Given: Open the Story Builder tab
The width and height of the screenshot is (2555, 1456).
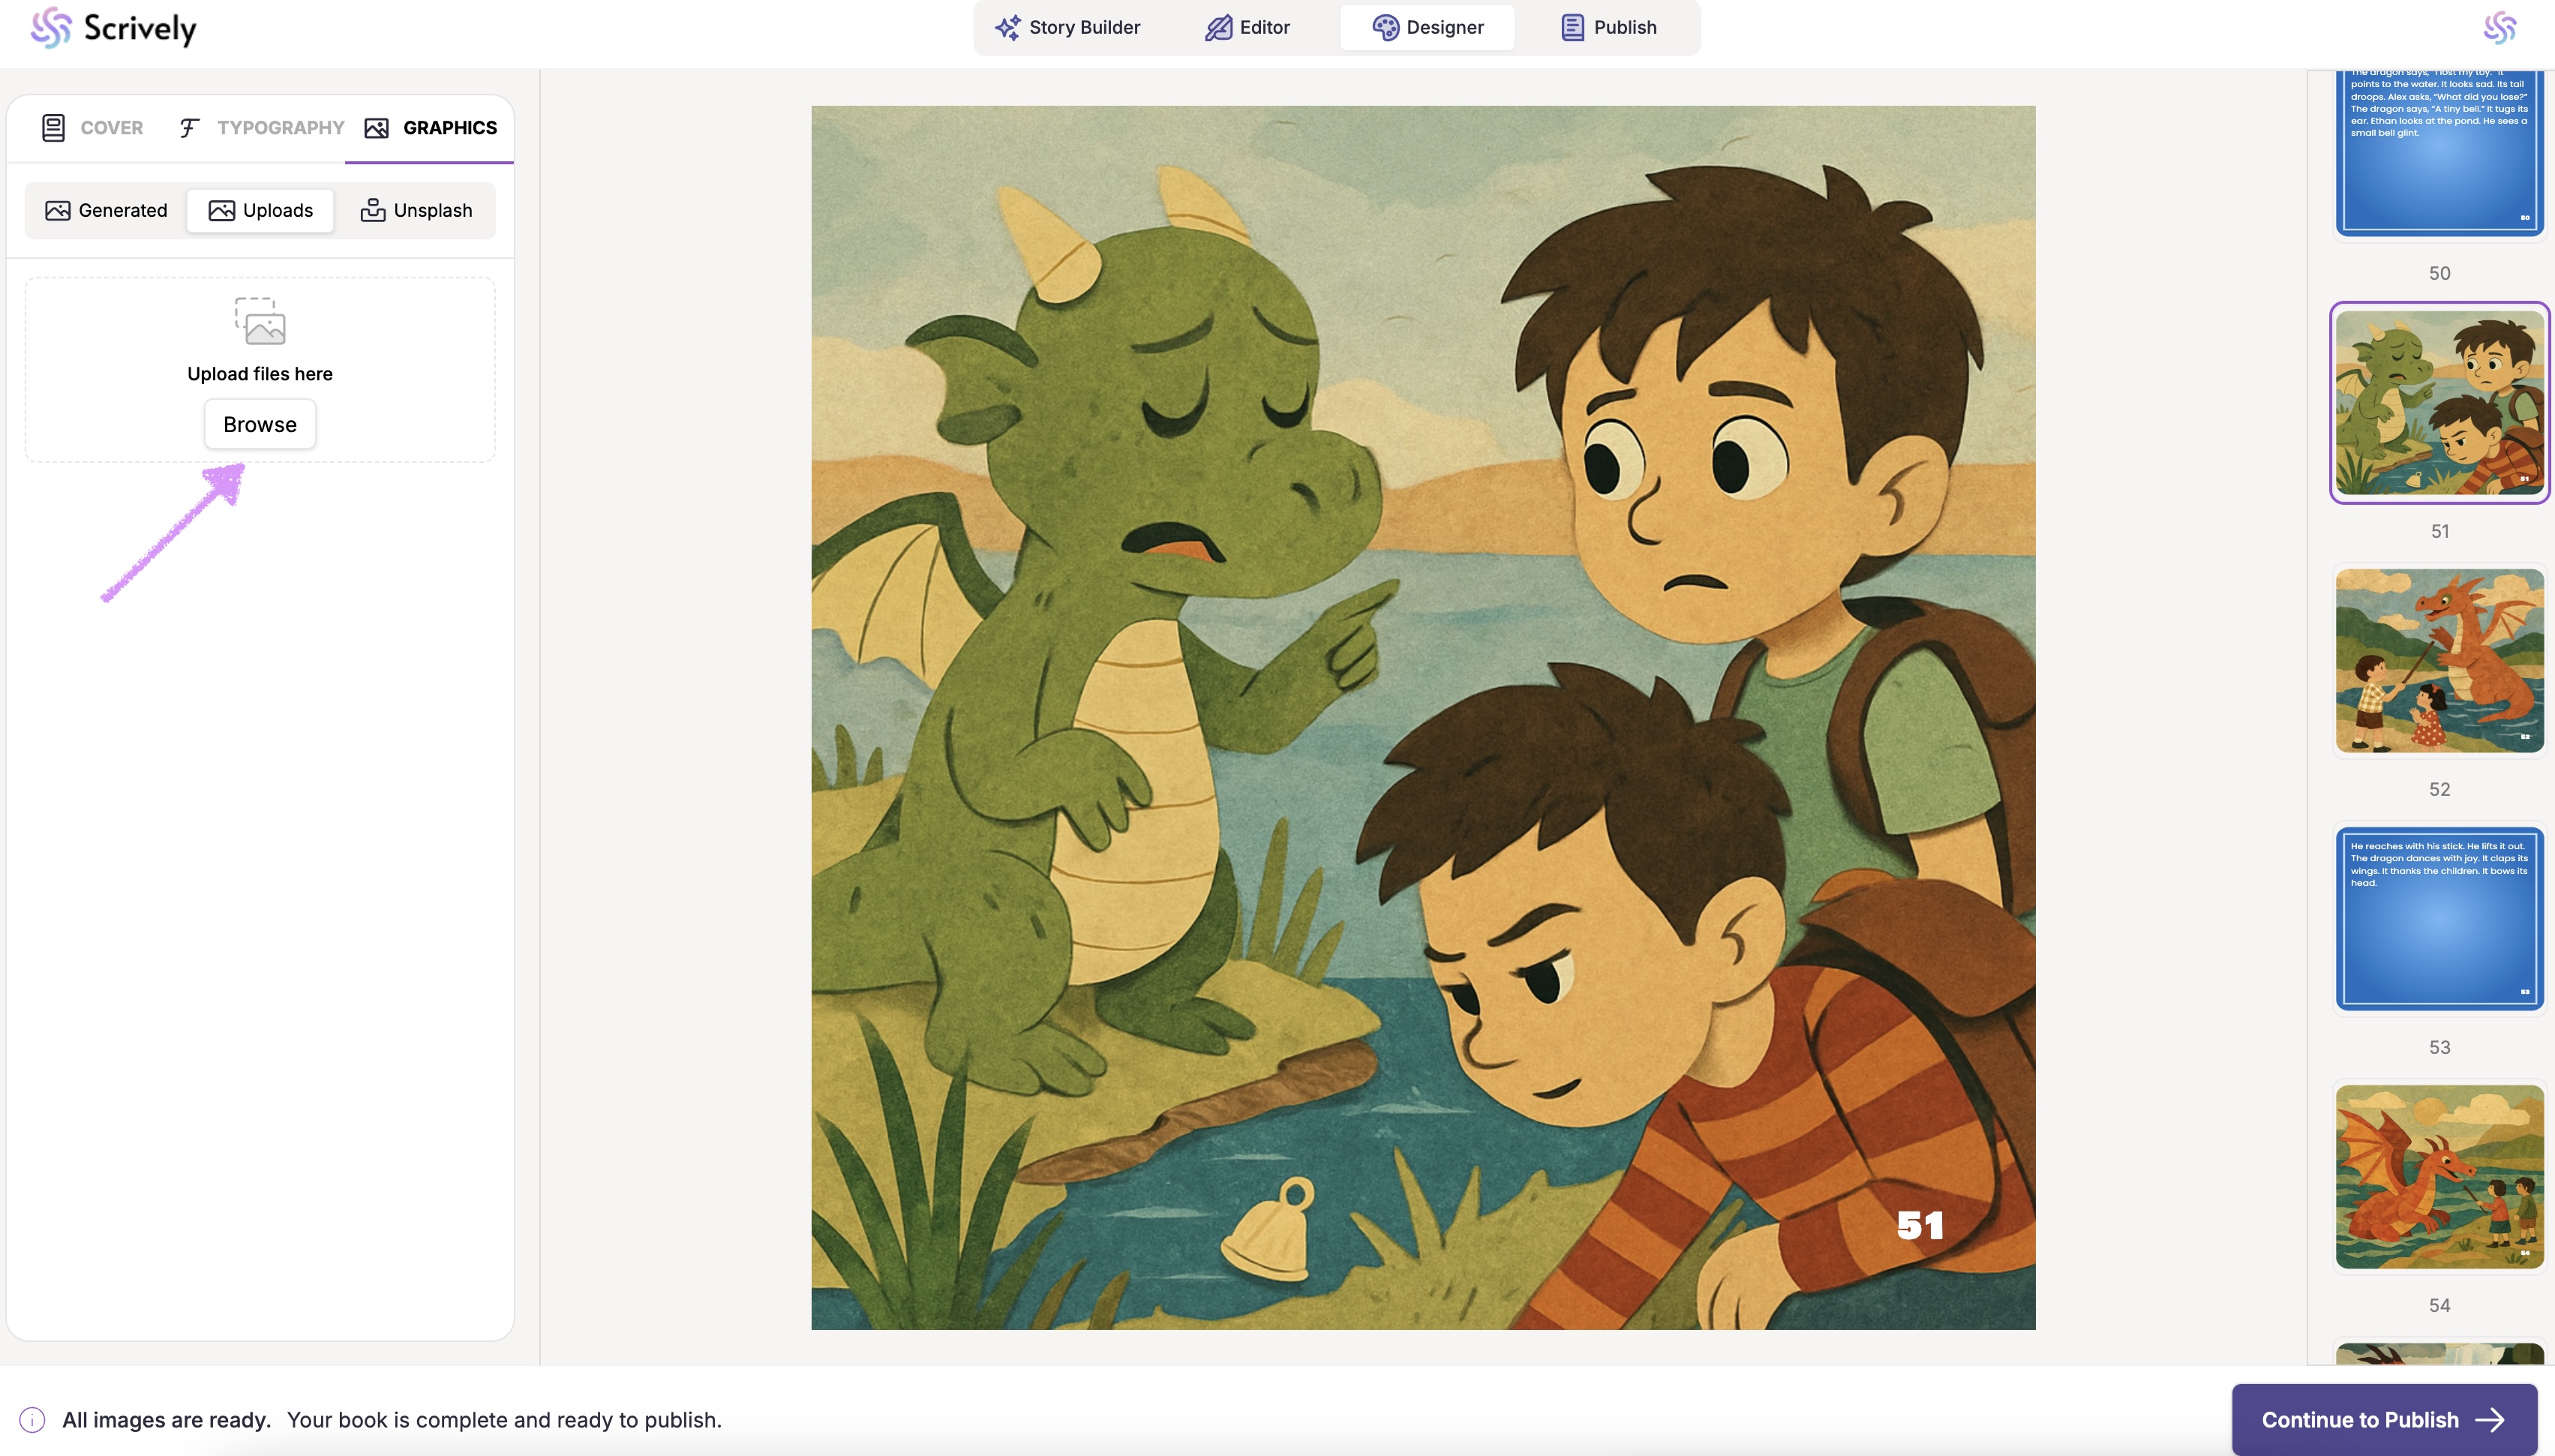Looking at the screenshot, I should pyautogui.click(x=1067, y=27).
